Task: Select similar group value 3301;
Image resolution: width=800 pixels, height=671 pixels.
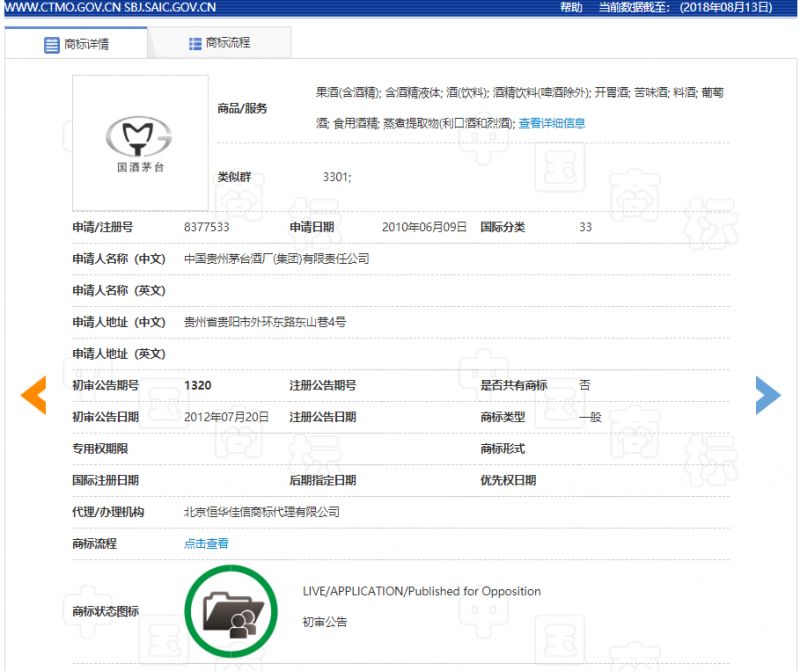Action: click(x=337, y=177)
